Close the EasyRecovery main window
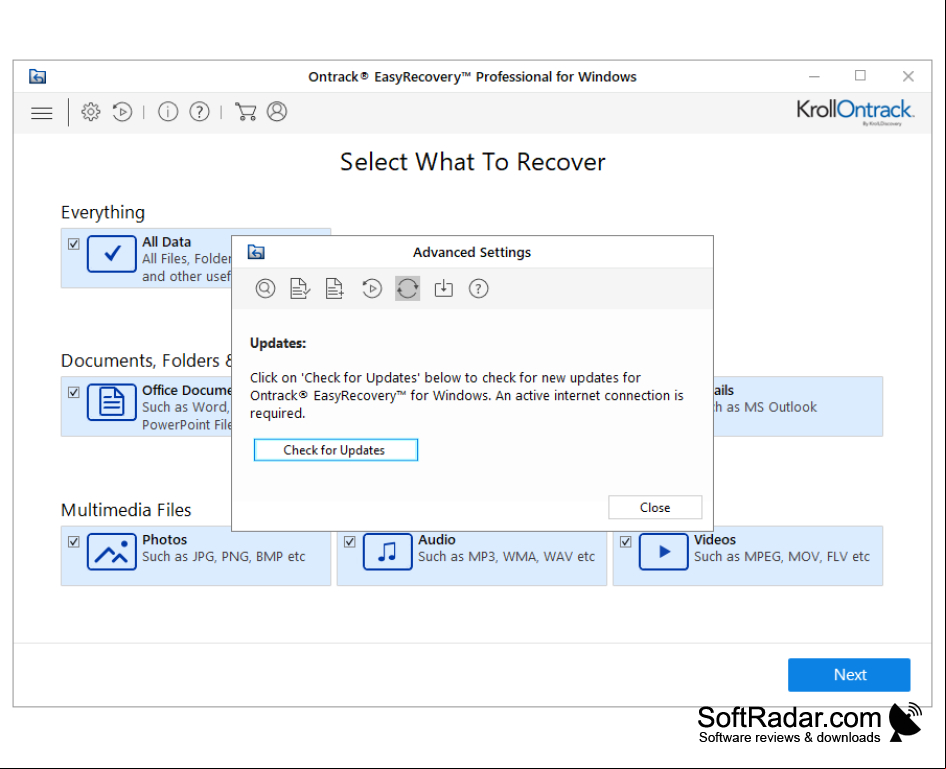The height and width of the screenshot is (769, 946). click(x=908, y=77)
